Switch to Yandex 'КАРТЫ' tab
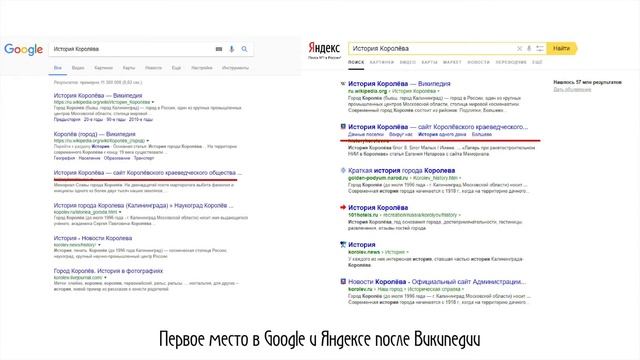 click(429, 62)
